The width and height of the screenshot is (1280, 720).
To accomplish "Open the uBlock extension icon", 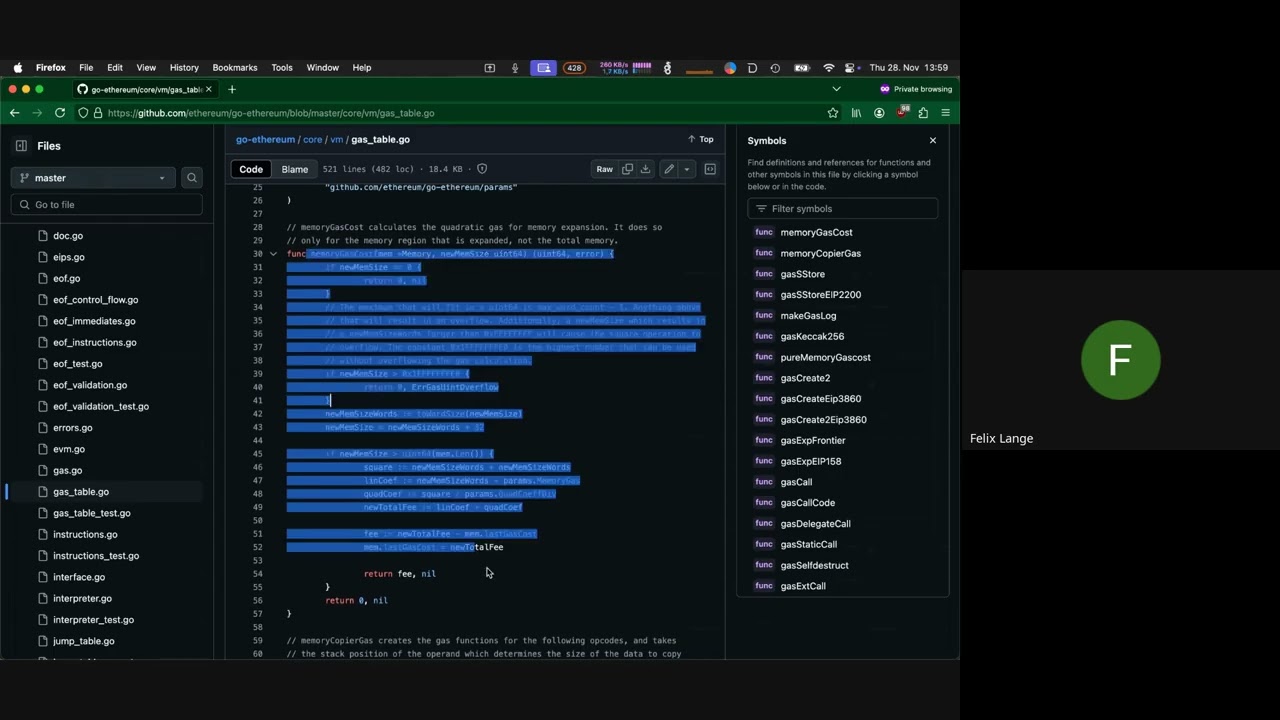I will click(x=902, y=113).
